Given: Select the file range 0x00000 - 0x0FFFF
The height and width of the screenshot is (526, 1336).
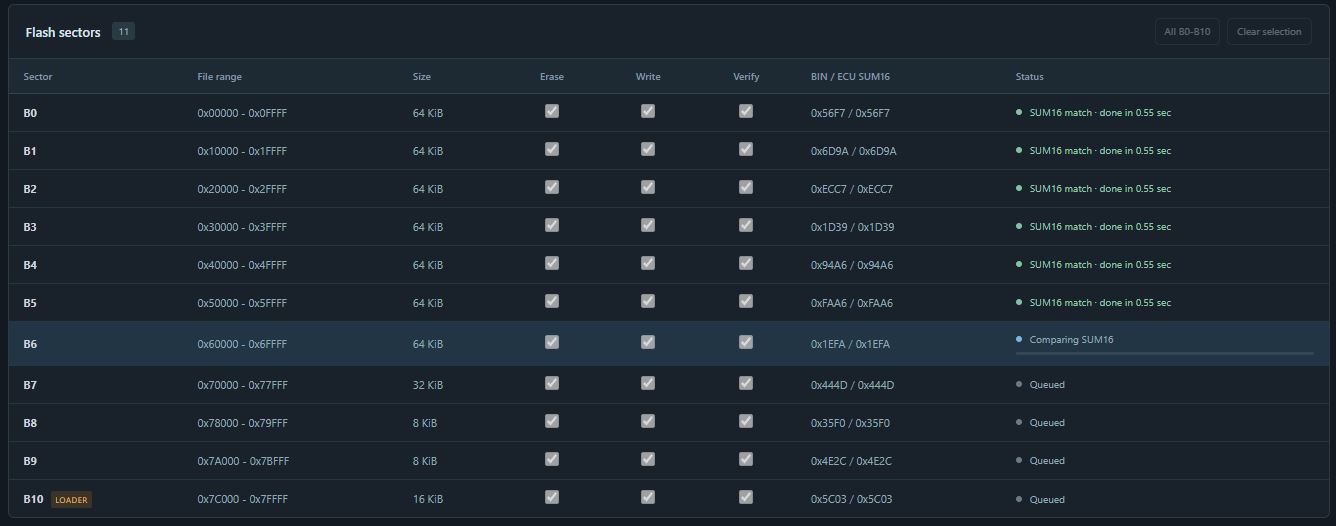Looking at the screenshot, I should point(242,113).
